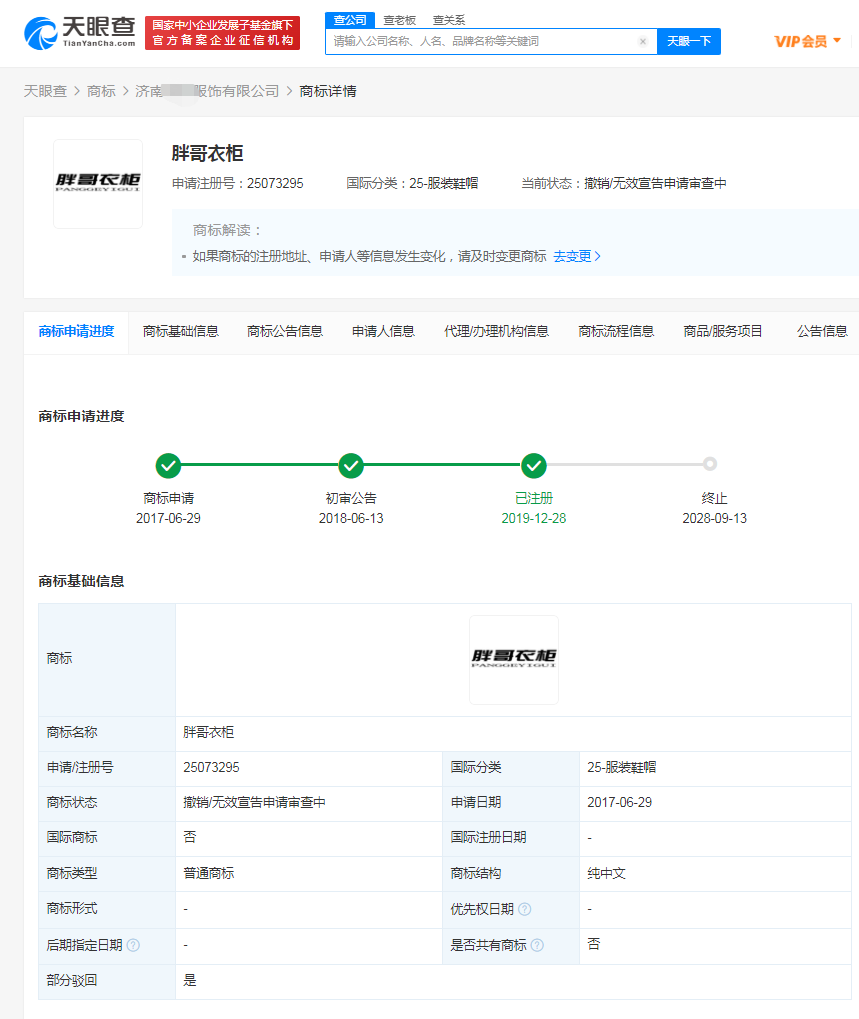
Task: Click the 2018-06-13 date under 初审公告
Action: [351, 518]
